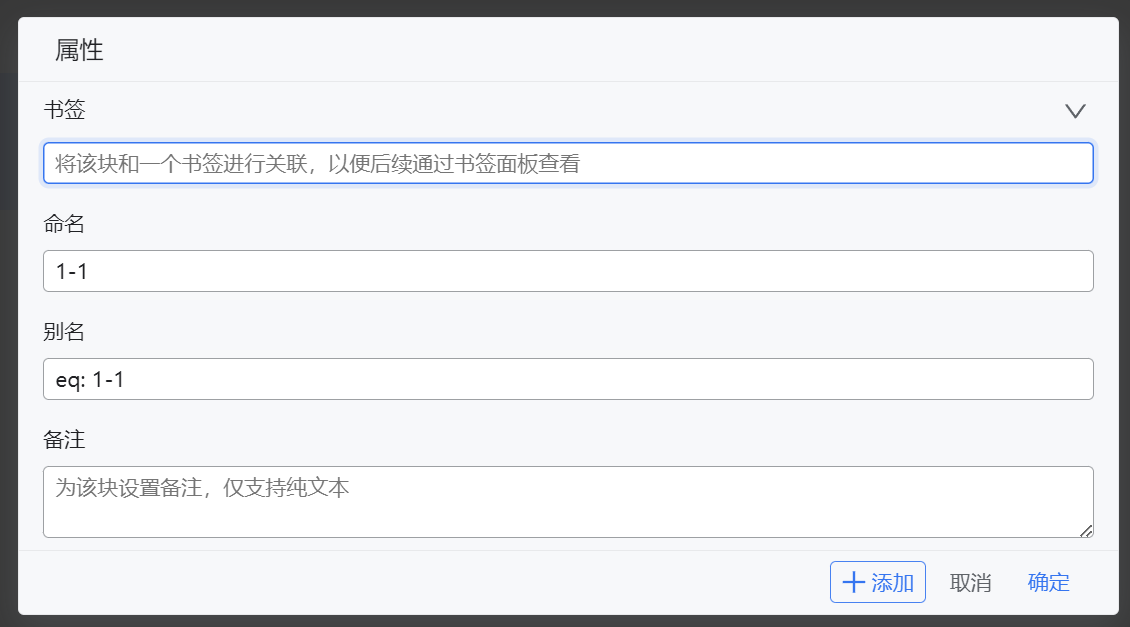
Task: Click the plus icon on 添加 button
Action: tap(853, 583)
